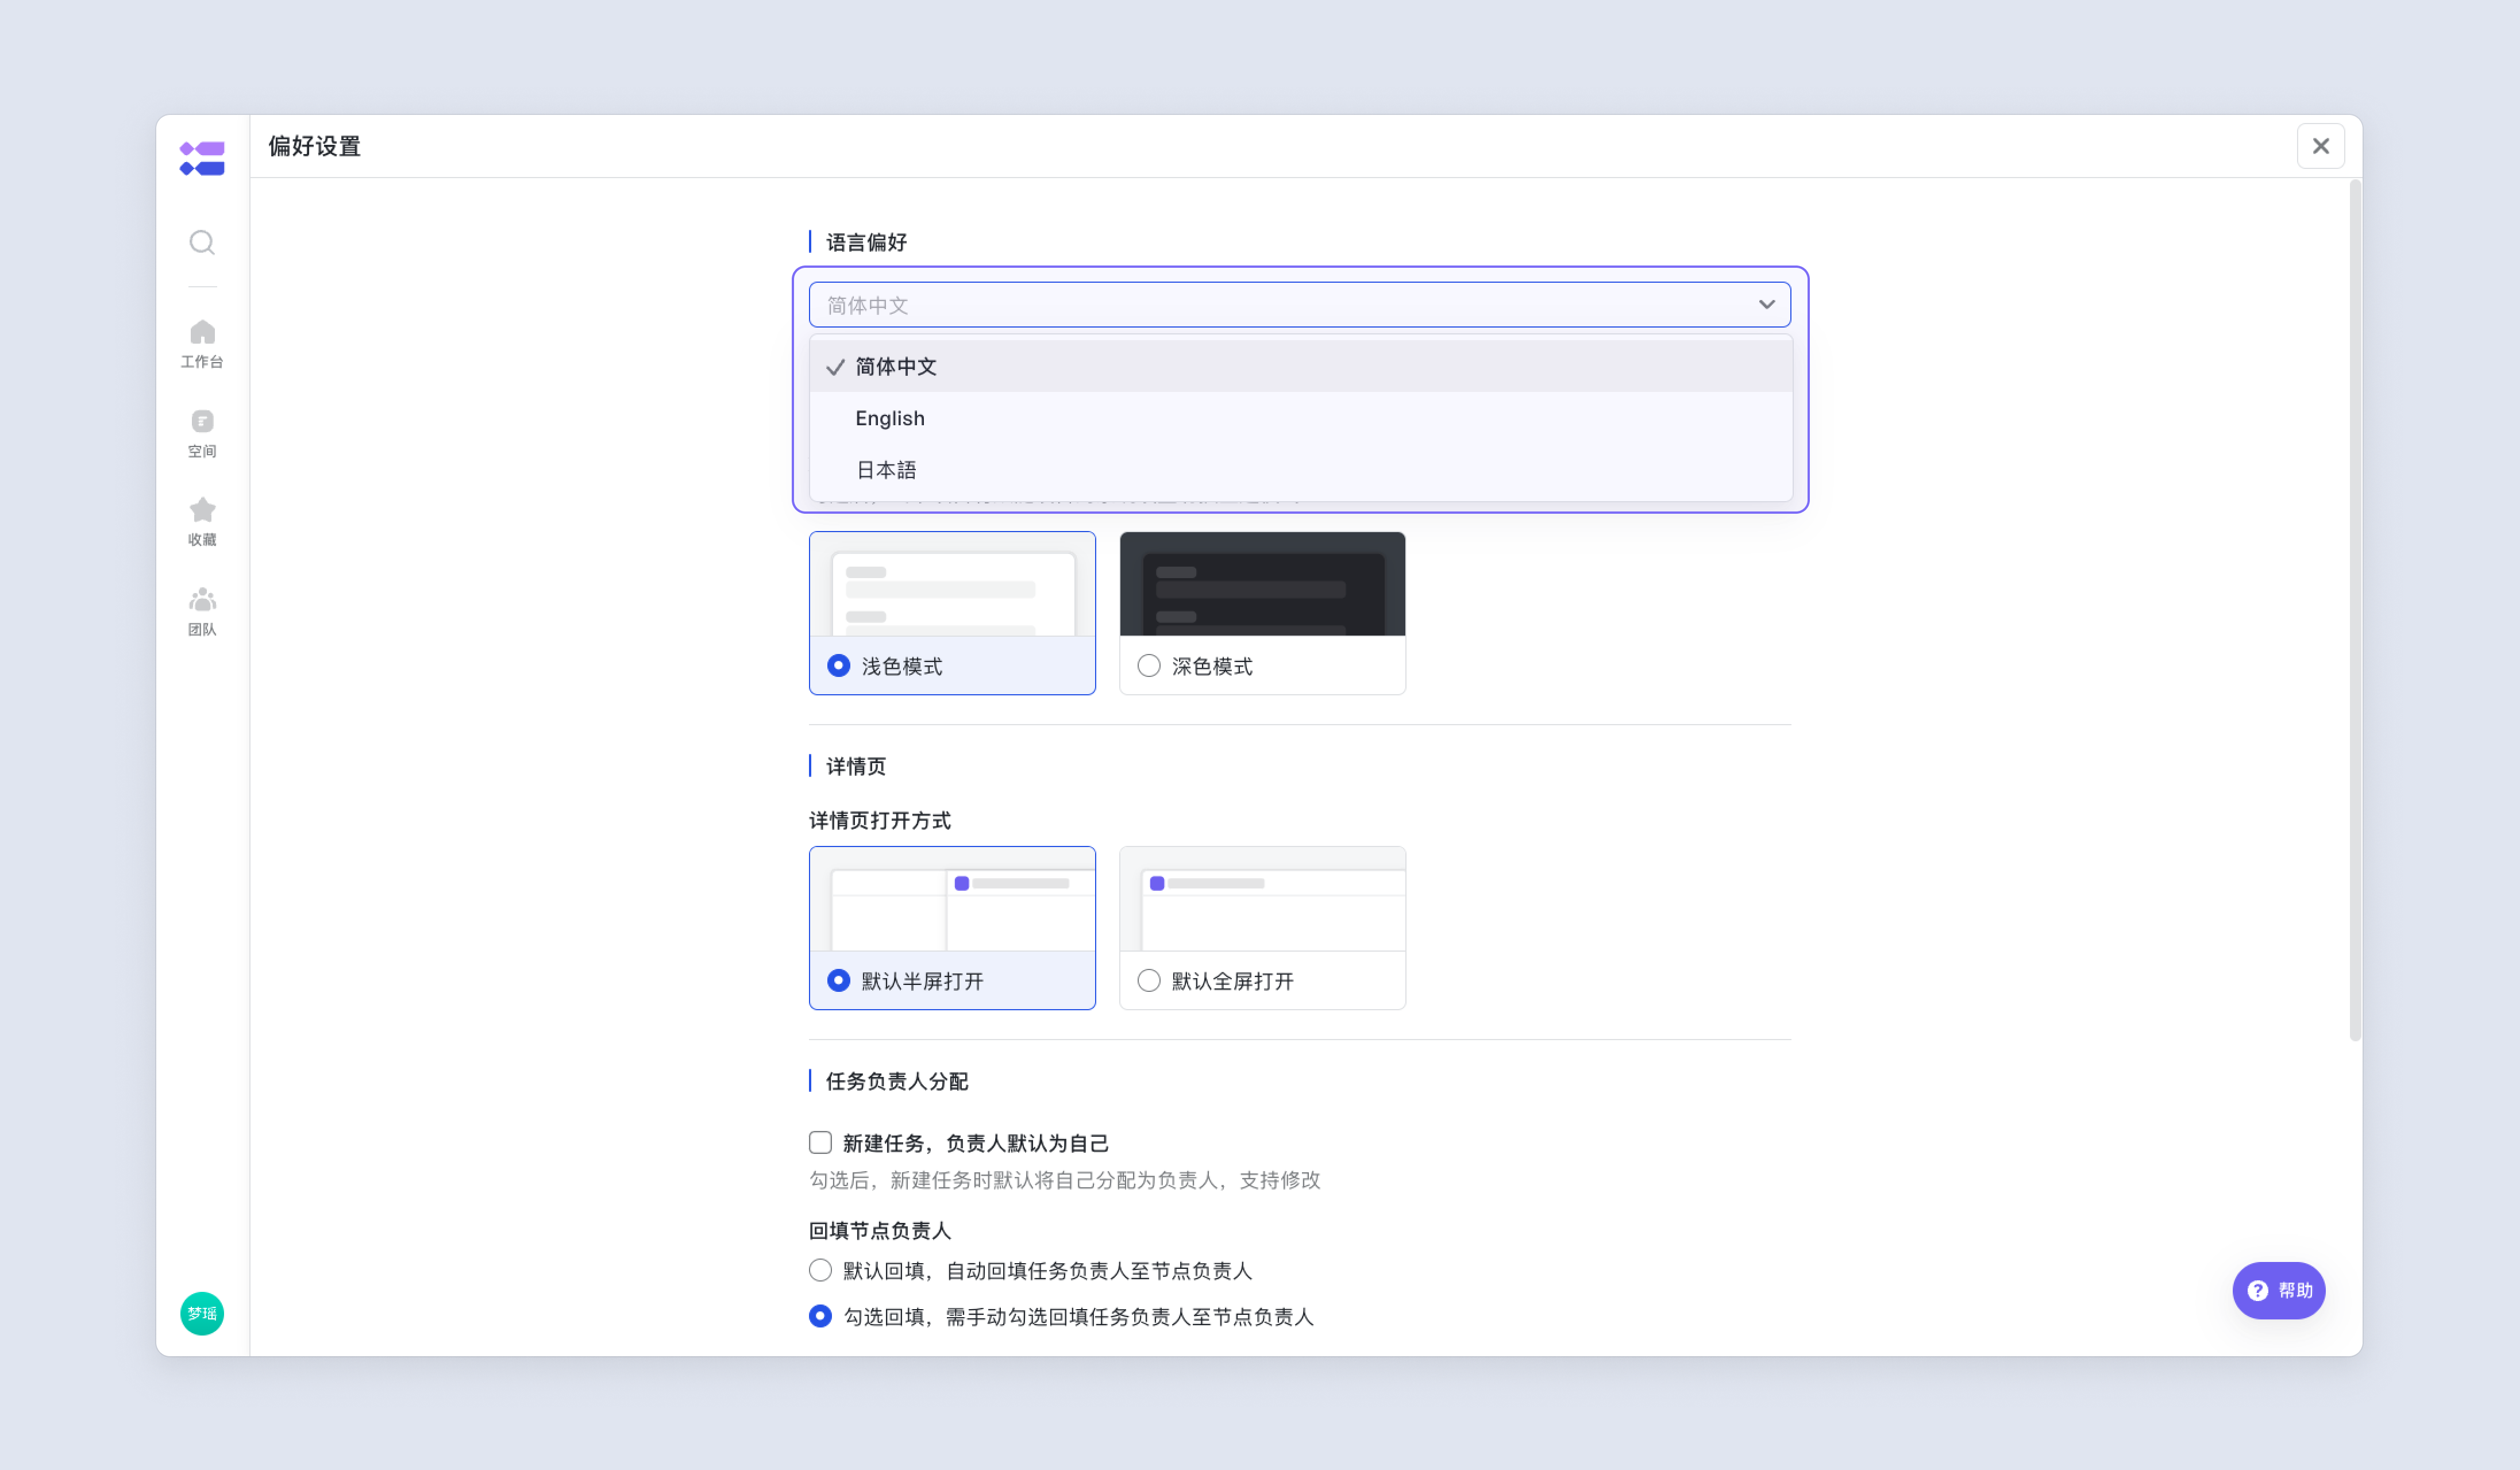
Task: Select 勾选回填 manual backfill radio
Action: [x=820, y=1317]
